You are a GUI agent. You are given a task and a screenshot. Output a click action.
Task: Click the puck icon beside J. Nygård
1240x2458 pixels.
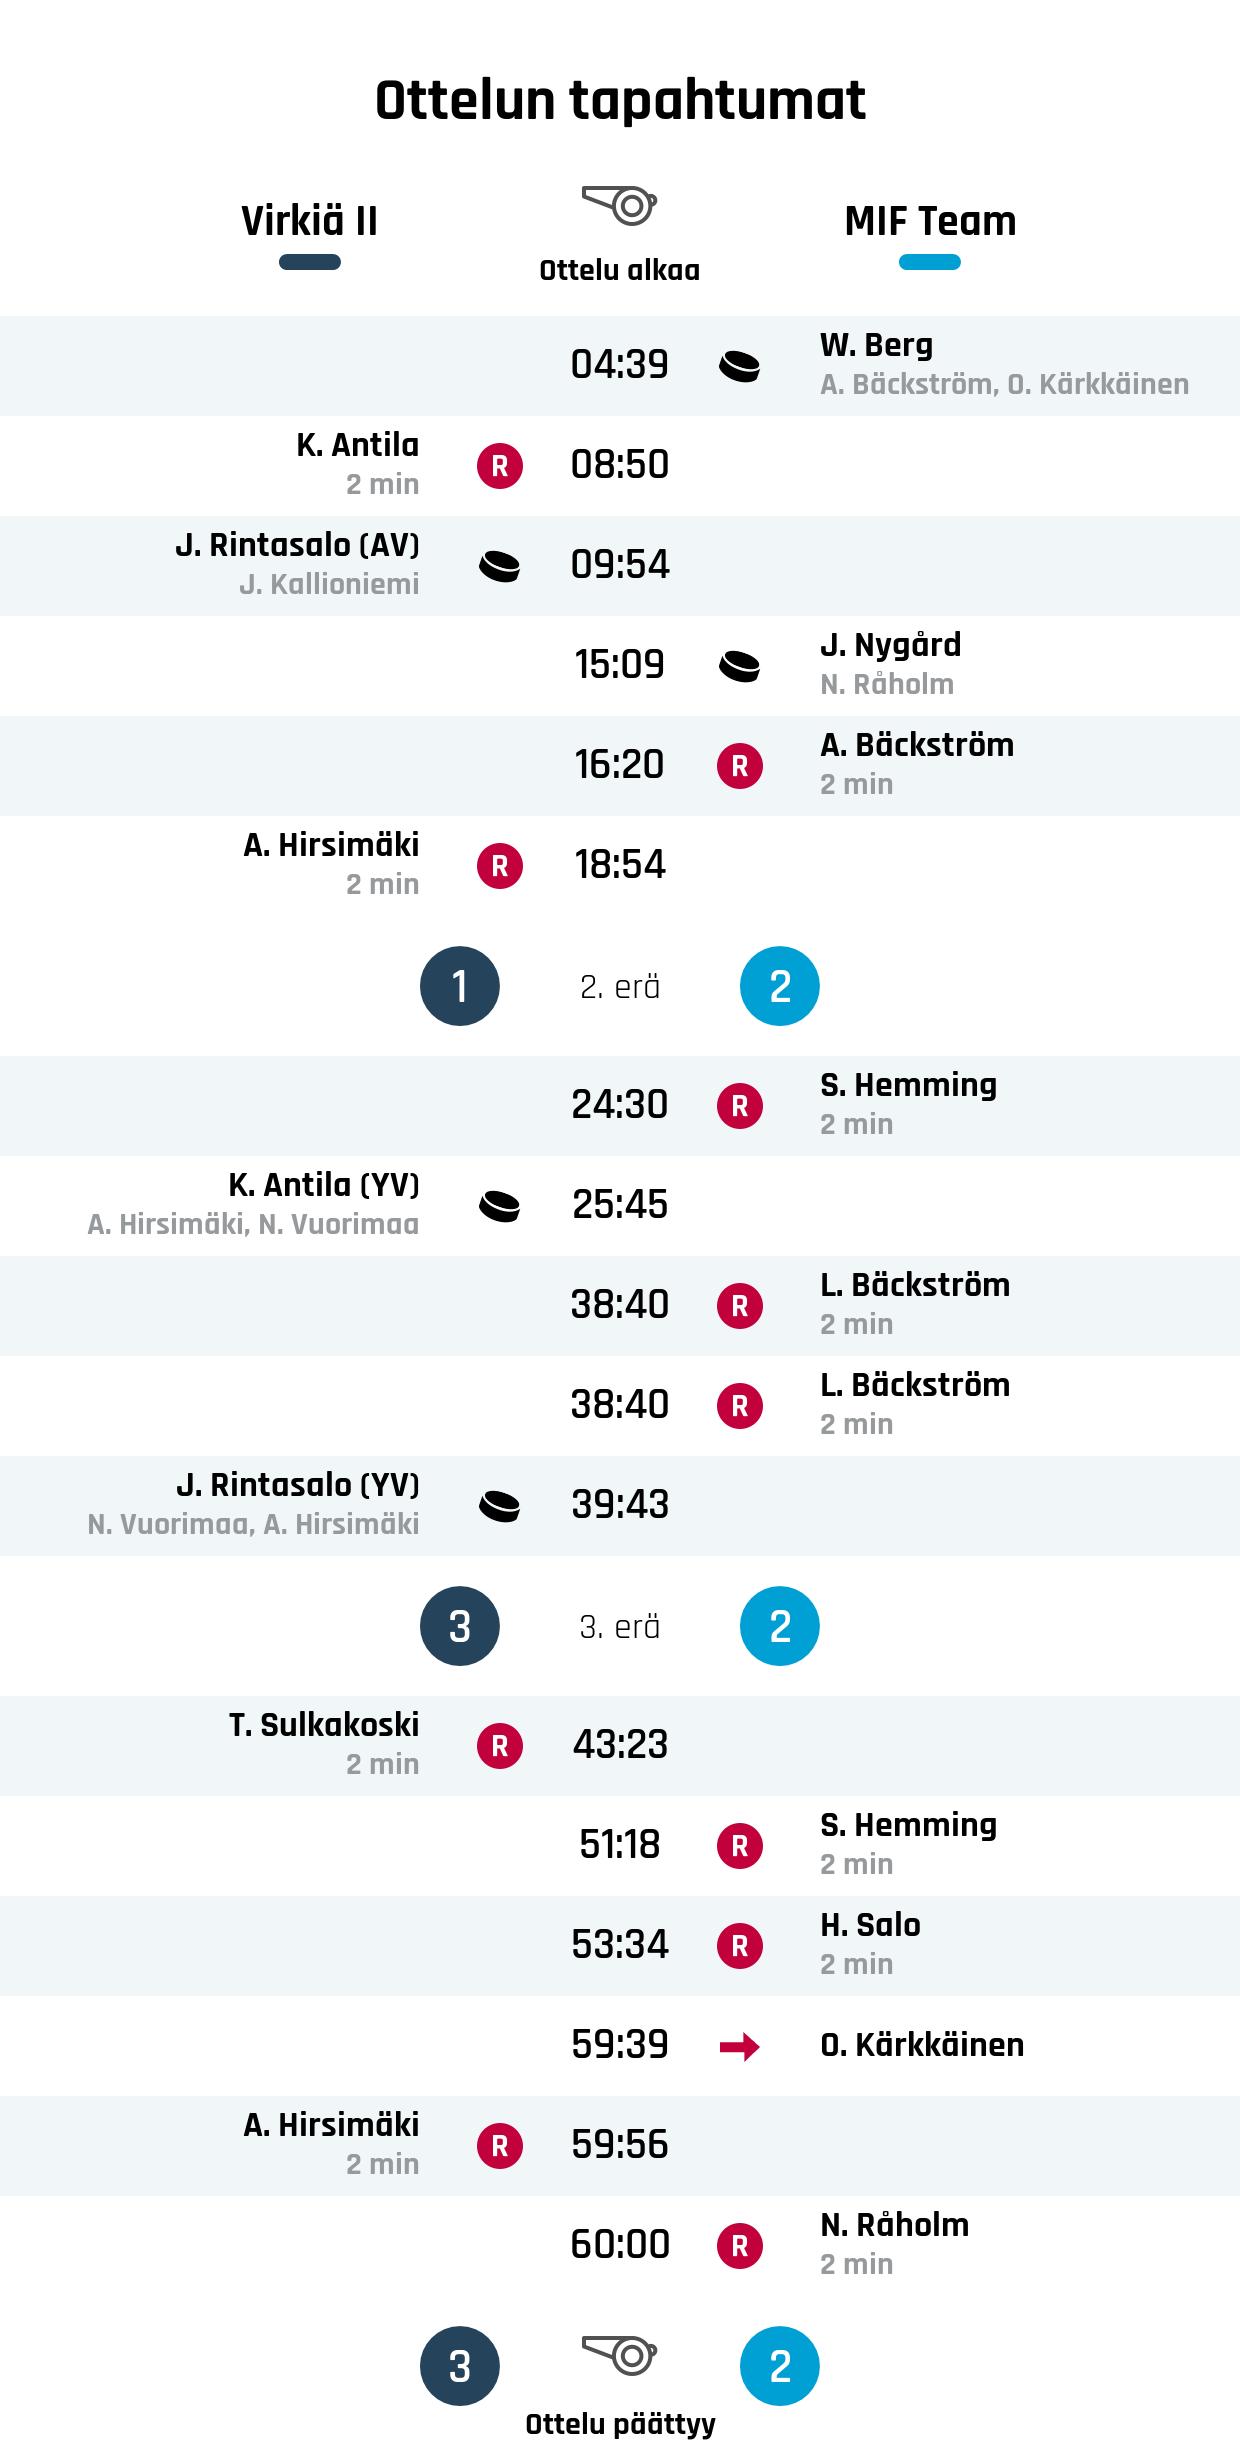click(739, 666)
